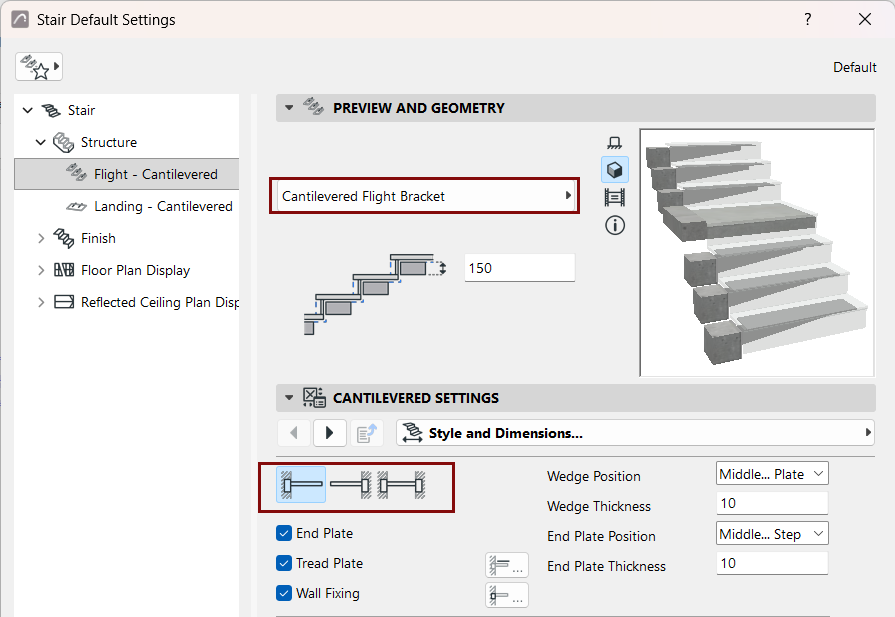The height and width of the screenshot is (617, 895).
Task: Expand Reflected Ceiling Plan Display node
Action: (41, 302)
